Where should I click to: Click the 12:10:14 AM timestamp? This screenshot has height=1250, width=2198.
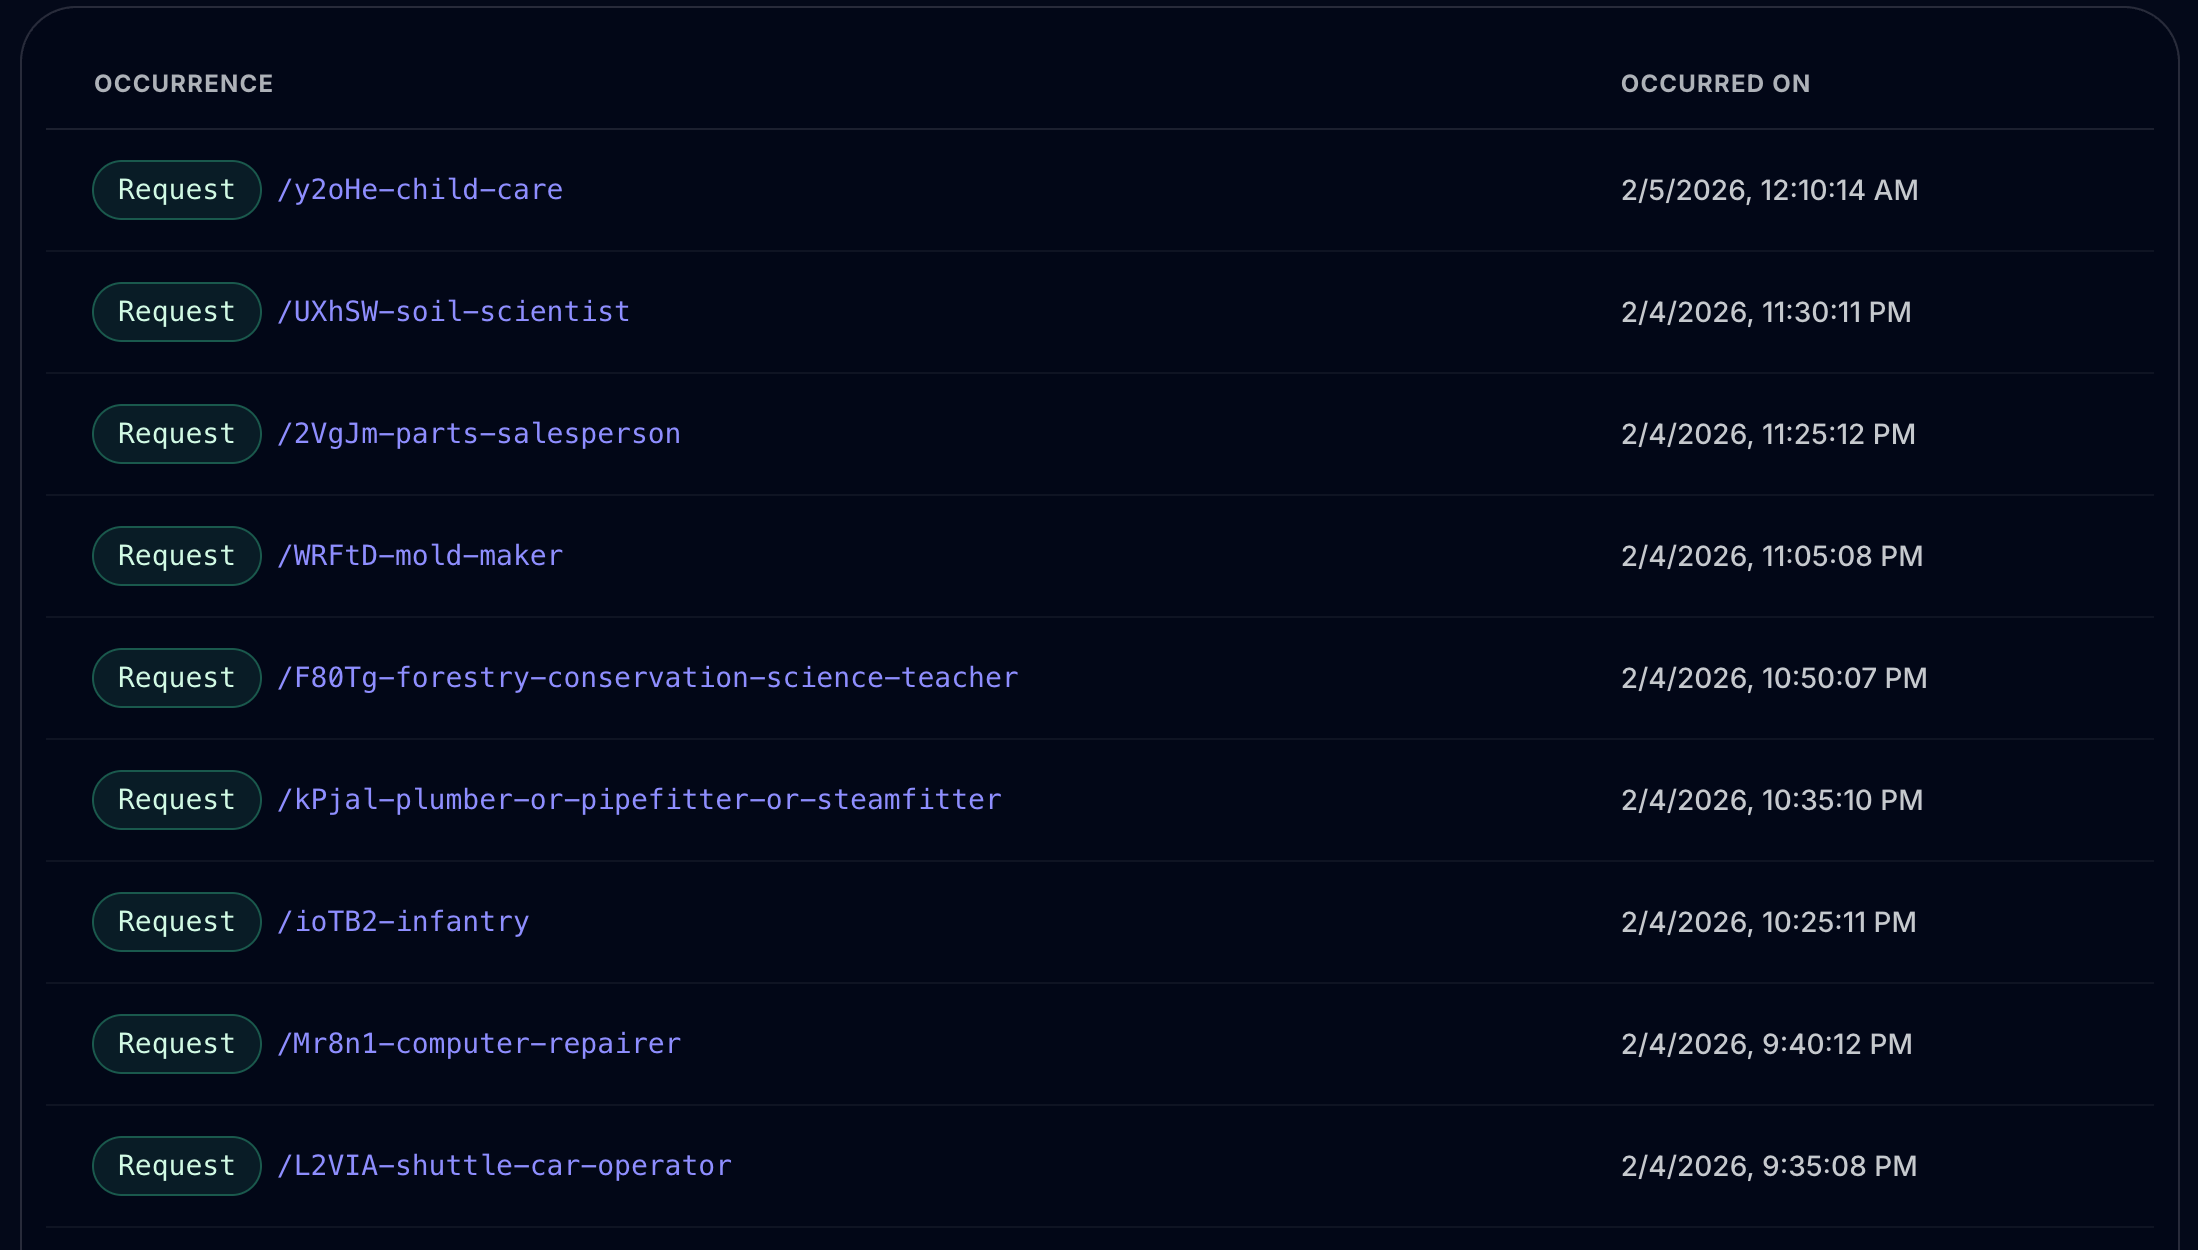tap(1769, 190)
